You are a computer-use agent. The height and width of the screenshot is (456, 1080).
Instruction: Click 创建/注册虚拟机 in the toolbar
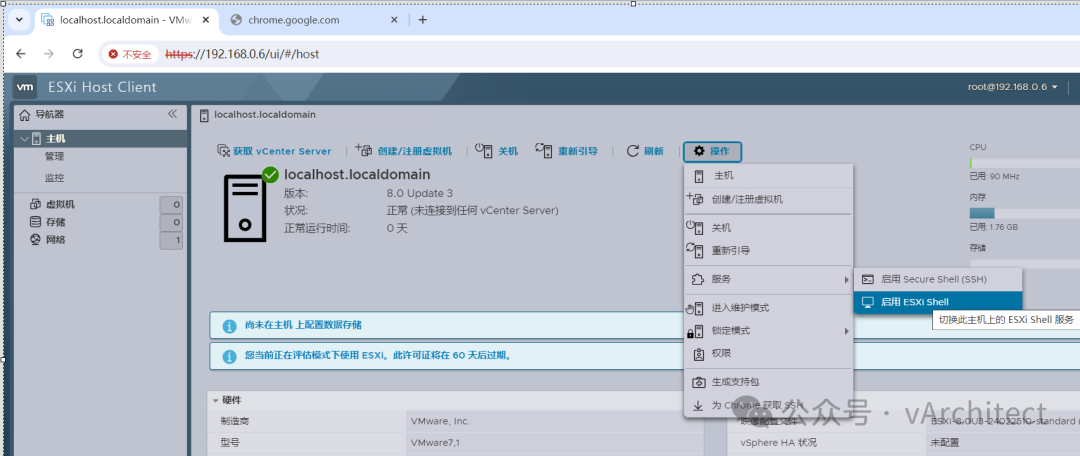pos(403,151)
